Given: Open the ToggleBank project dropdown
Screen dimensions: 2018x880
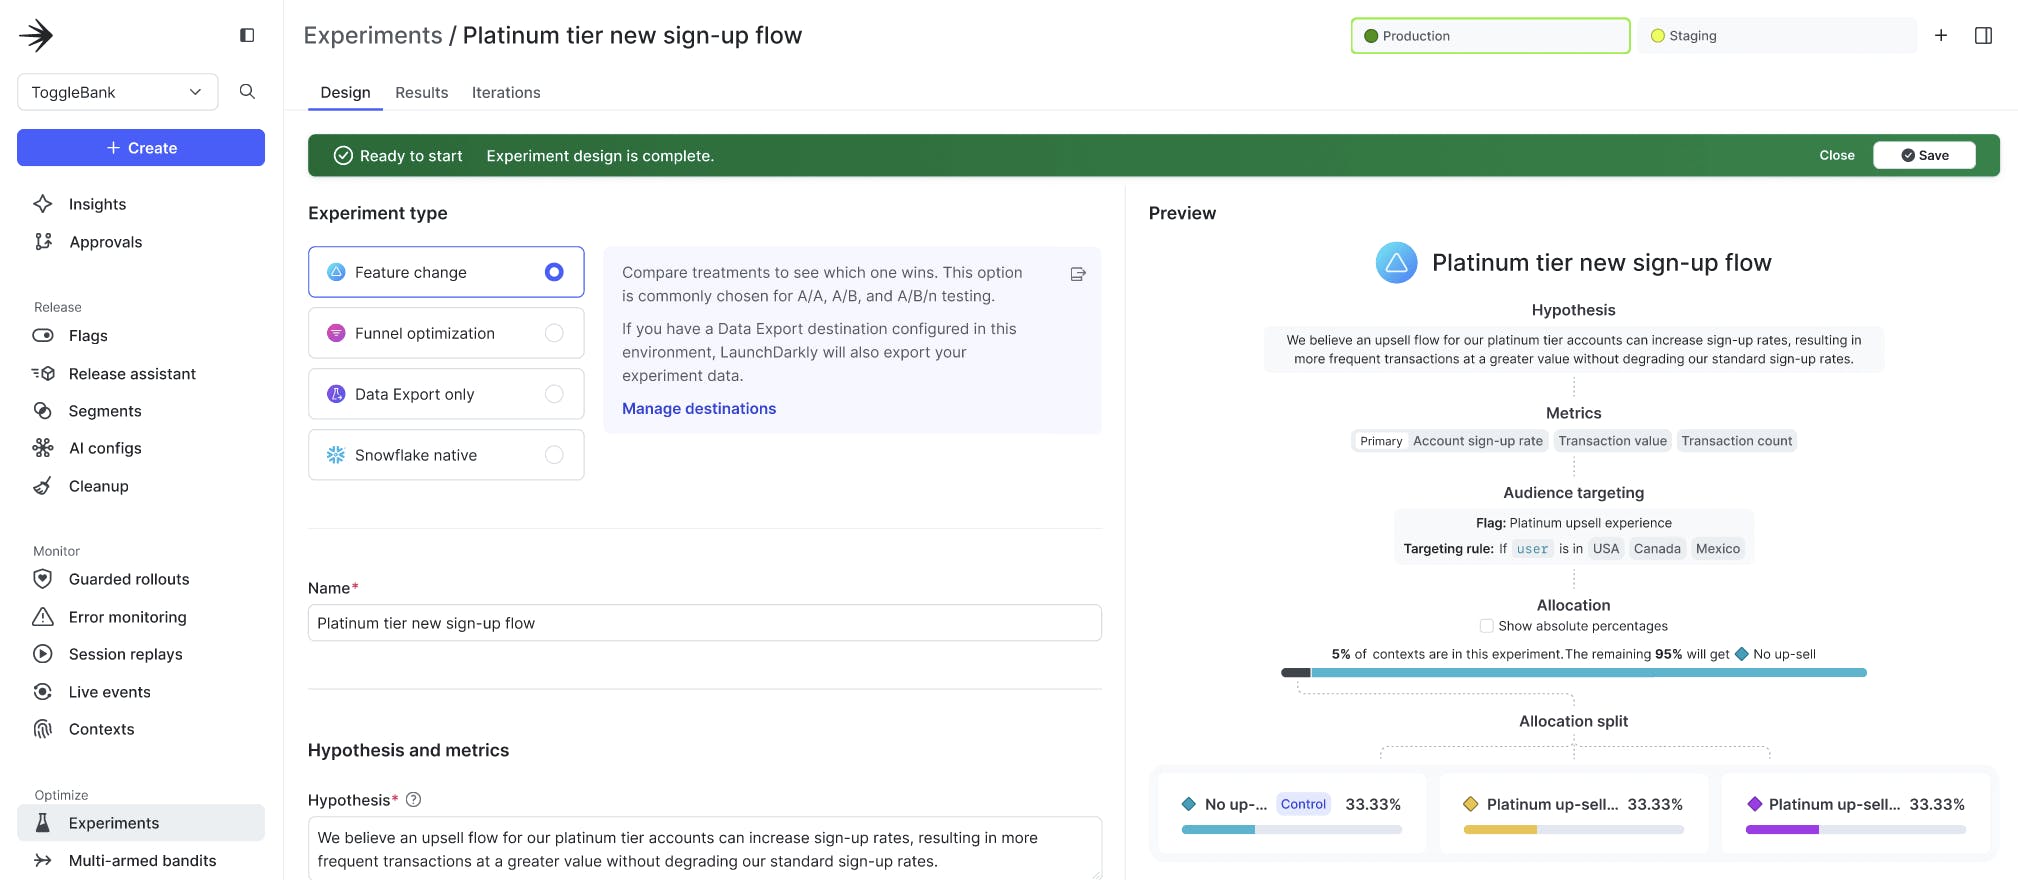Looking at the screenshot, I should tap(117, 92).
